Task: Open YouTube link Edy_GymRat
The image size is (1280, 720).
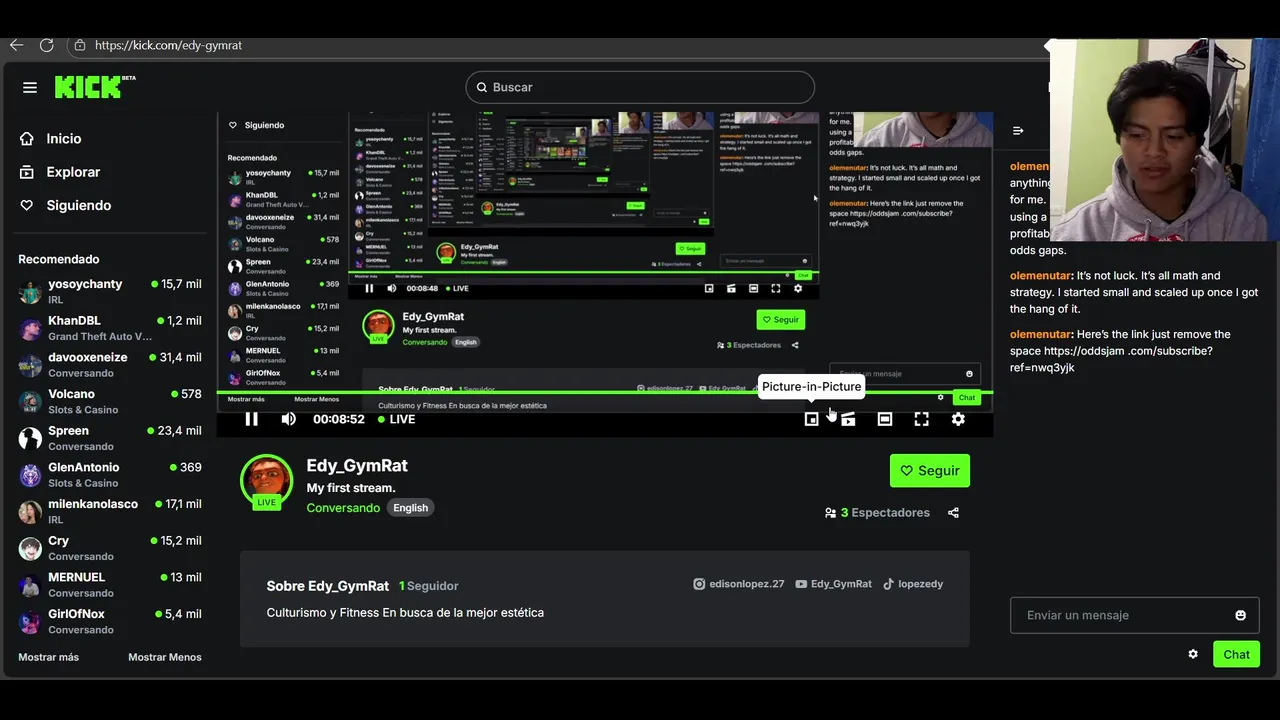Action: [833, 584]
